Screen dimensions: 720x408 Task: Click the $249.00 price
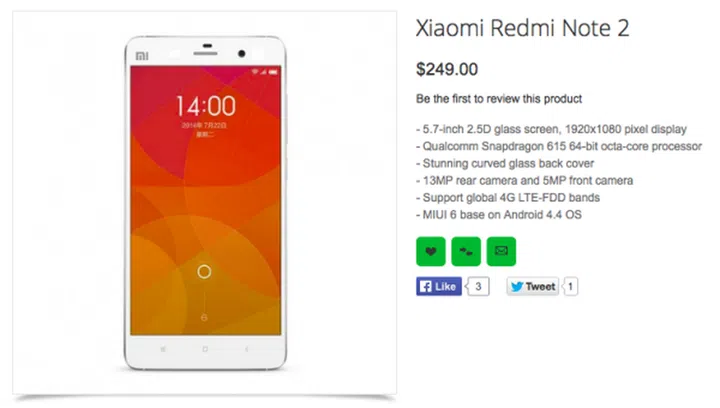pyautogui.click(x=447, y=69)
